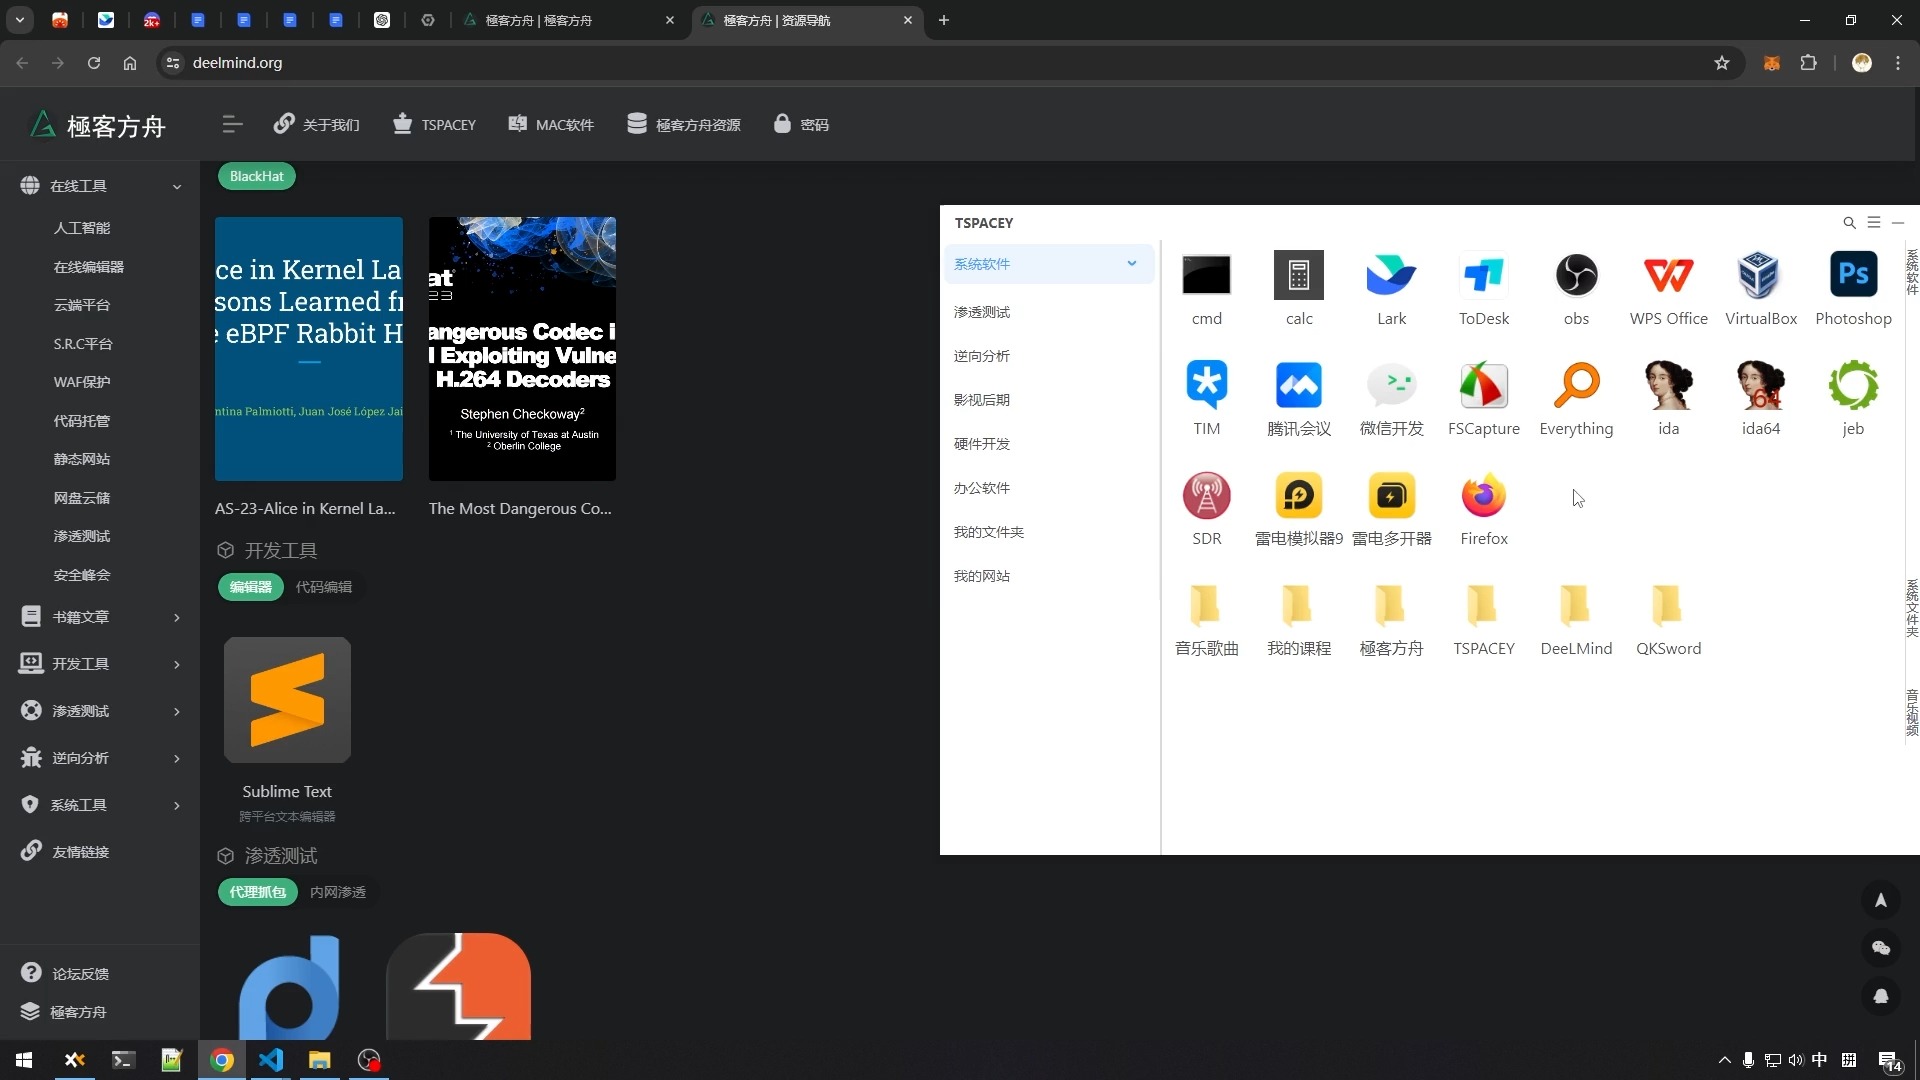Launch ida disassembler icon

tap(1668, 386)
